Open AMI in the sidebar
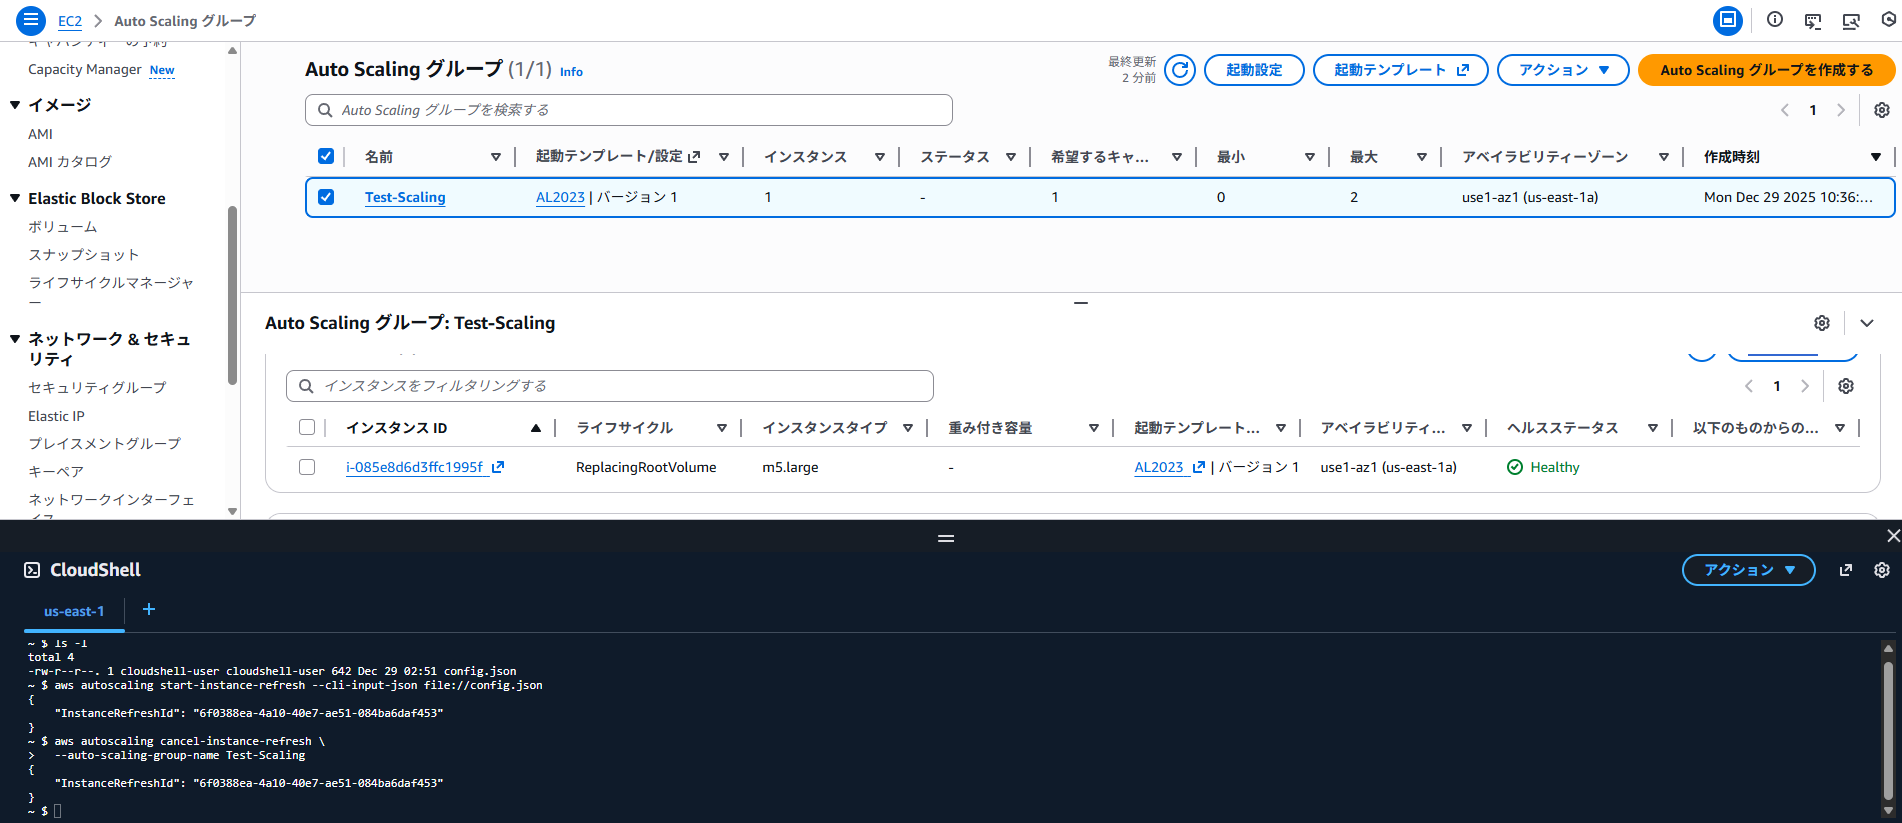This screenshot has width=1902, height=823. coord(41,134)
